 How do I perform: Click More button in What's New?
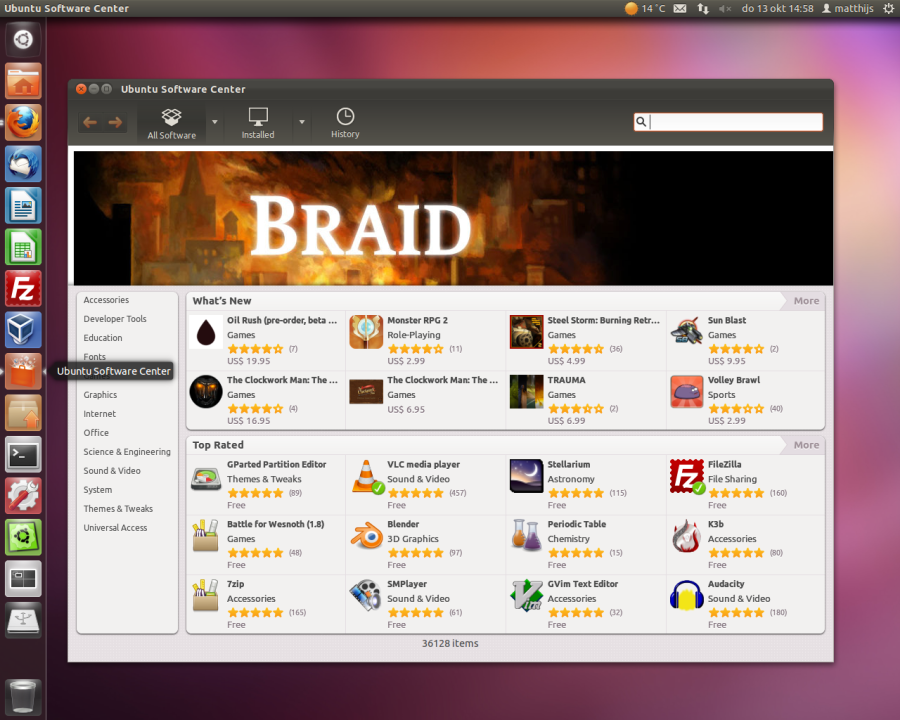coord(805,301)
